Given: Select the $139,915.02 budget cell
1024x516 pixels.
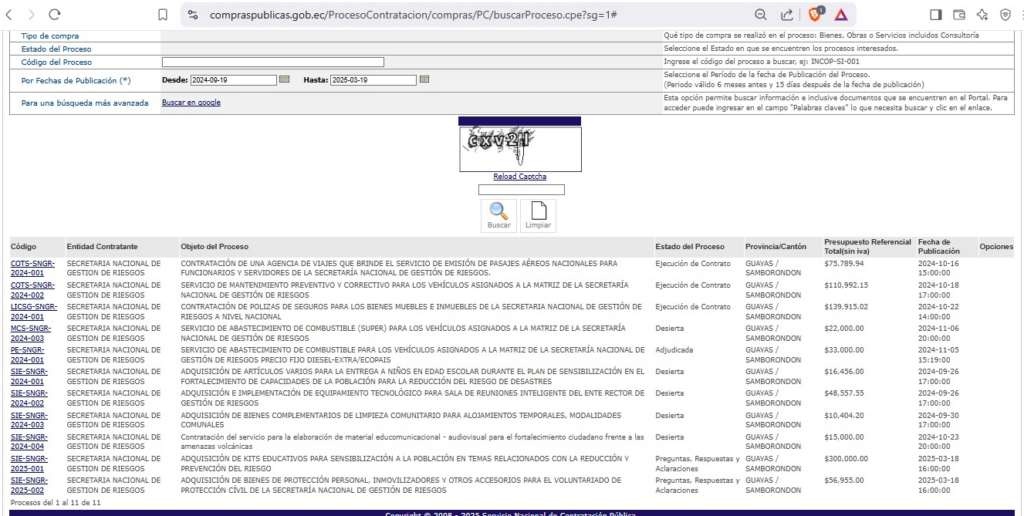Looking at the screenshot, I should (x=846, y=307).
